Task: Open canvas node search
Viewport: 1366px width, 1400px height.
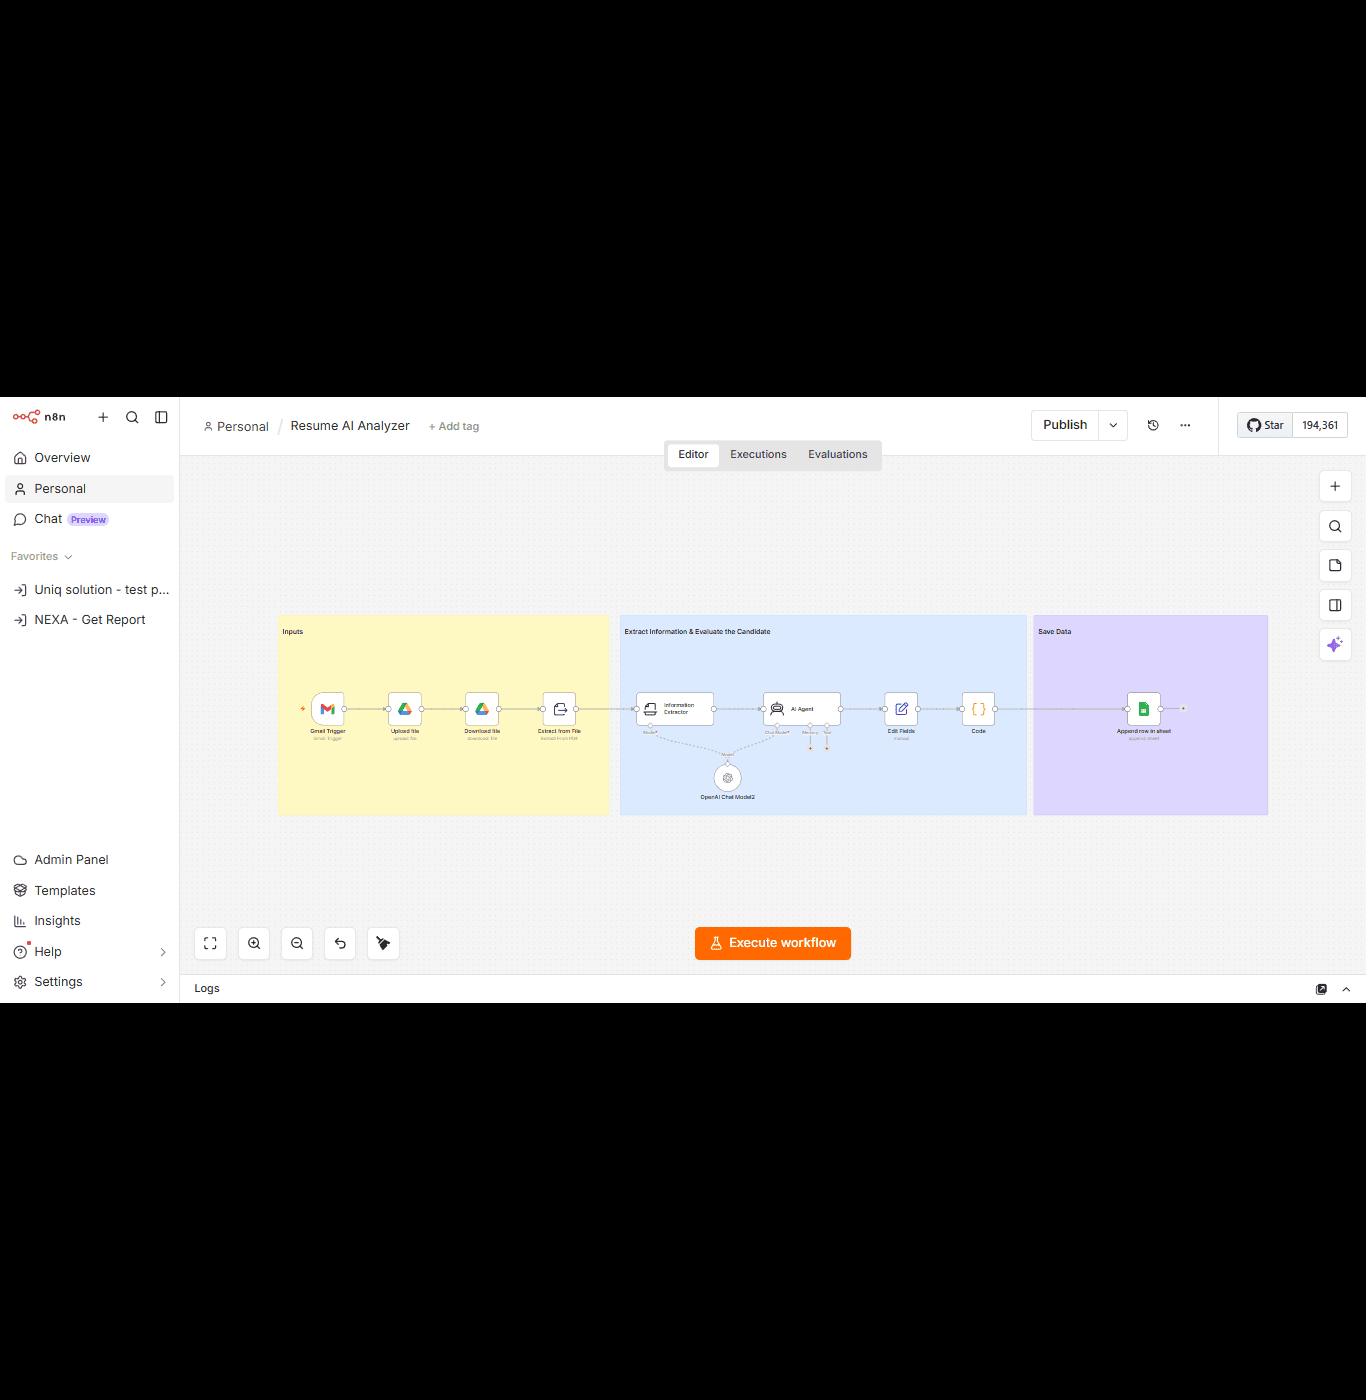Action: (x=1335, y=526)
